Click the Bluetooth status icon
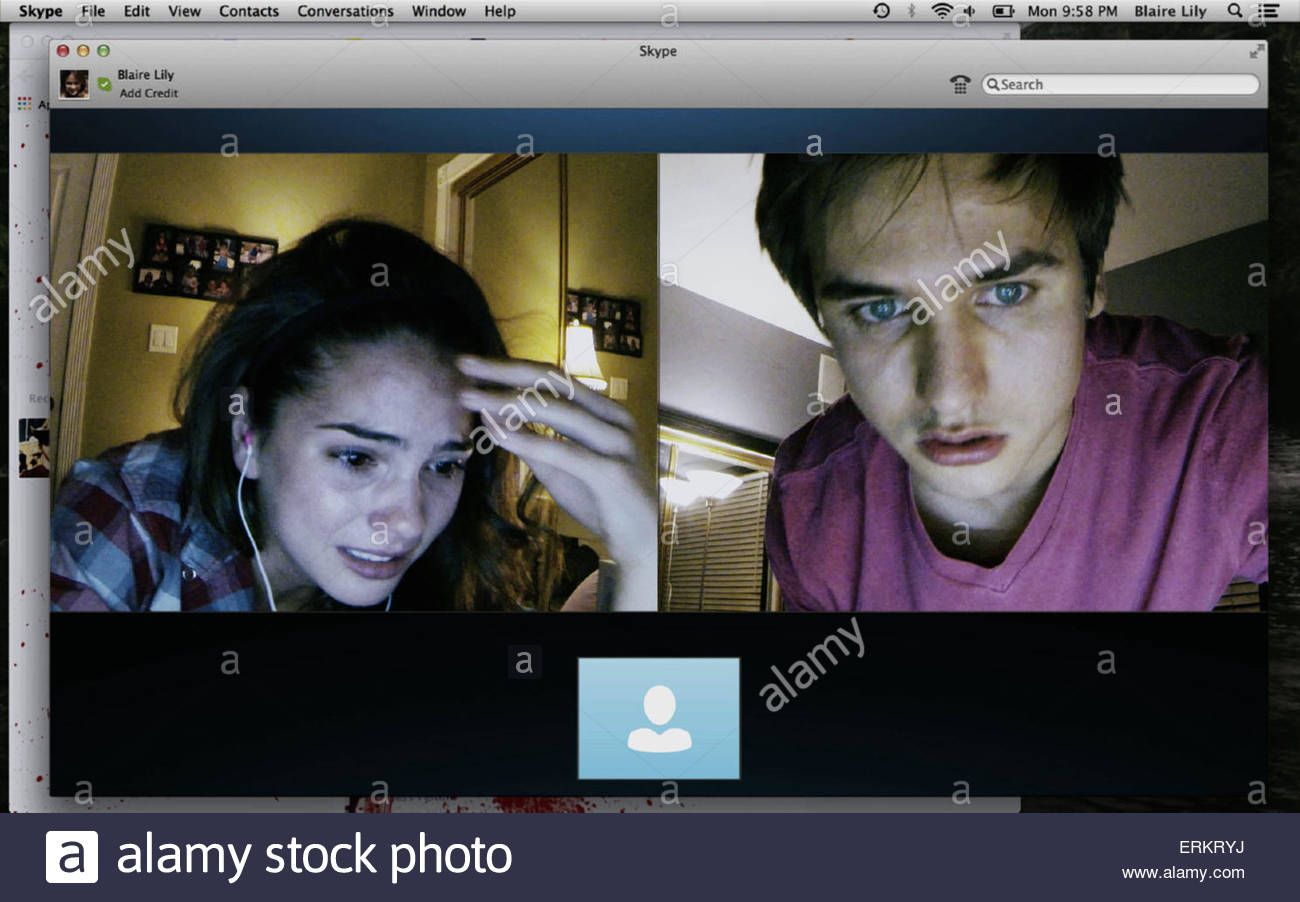The image size is (1300, 902). (911, 11)
